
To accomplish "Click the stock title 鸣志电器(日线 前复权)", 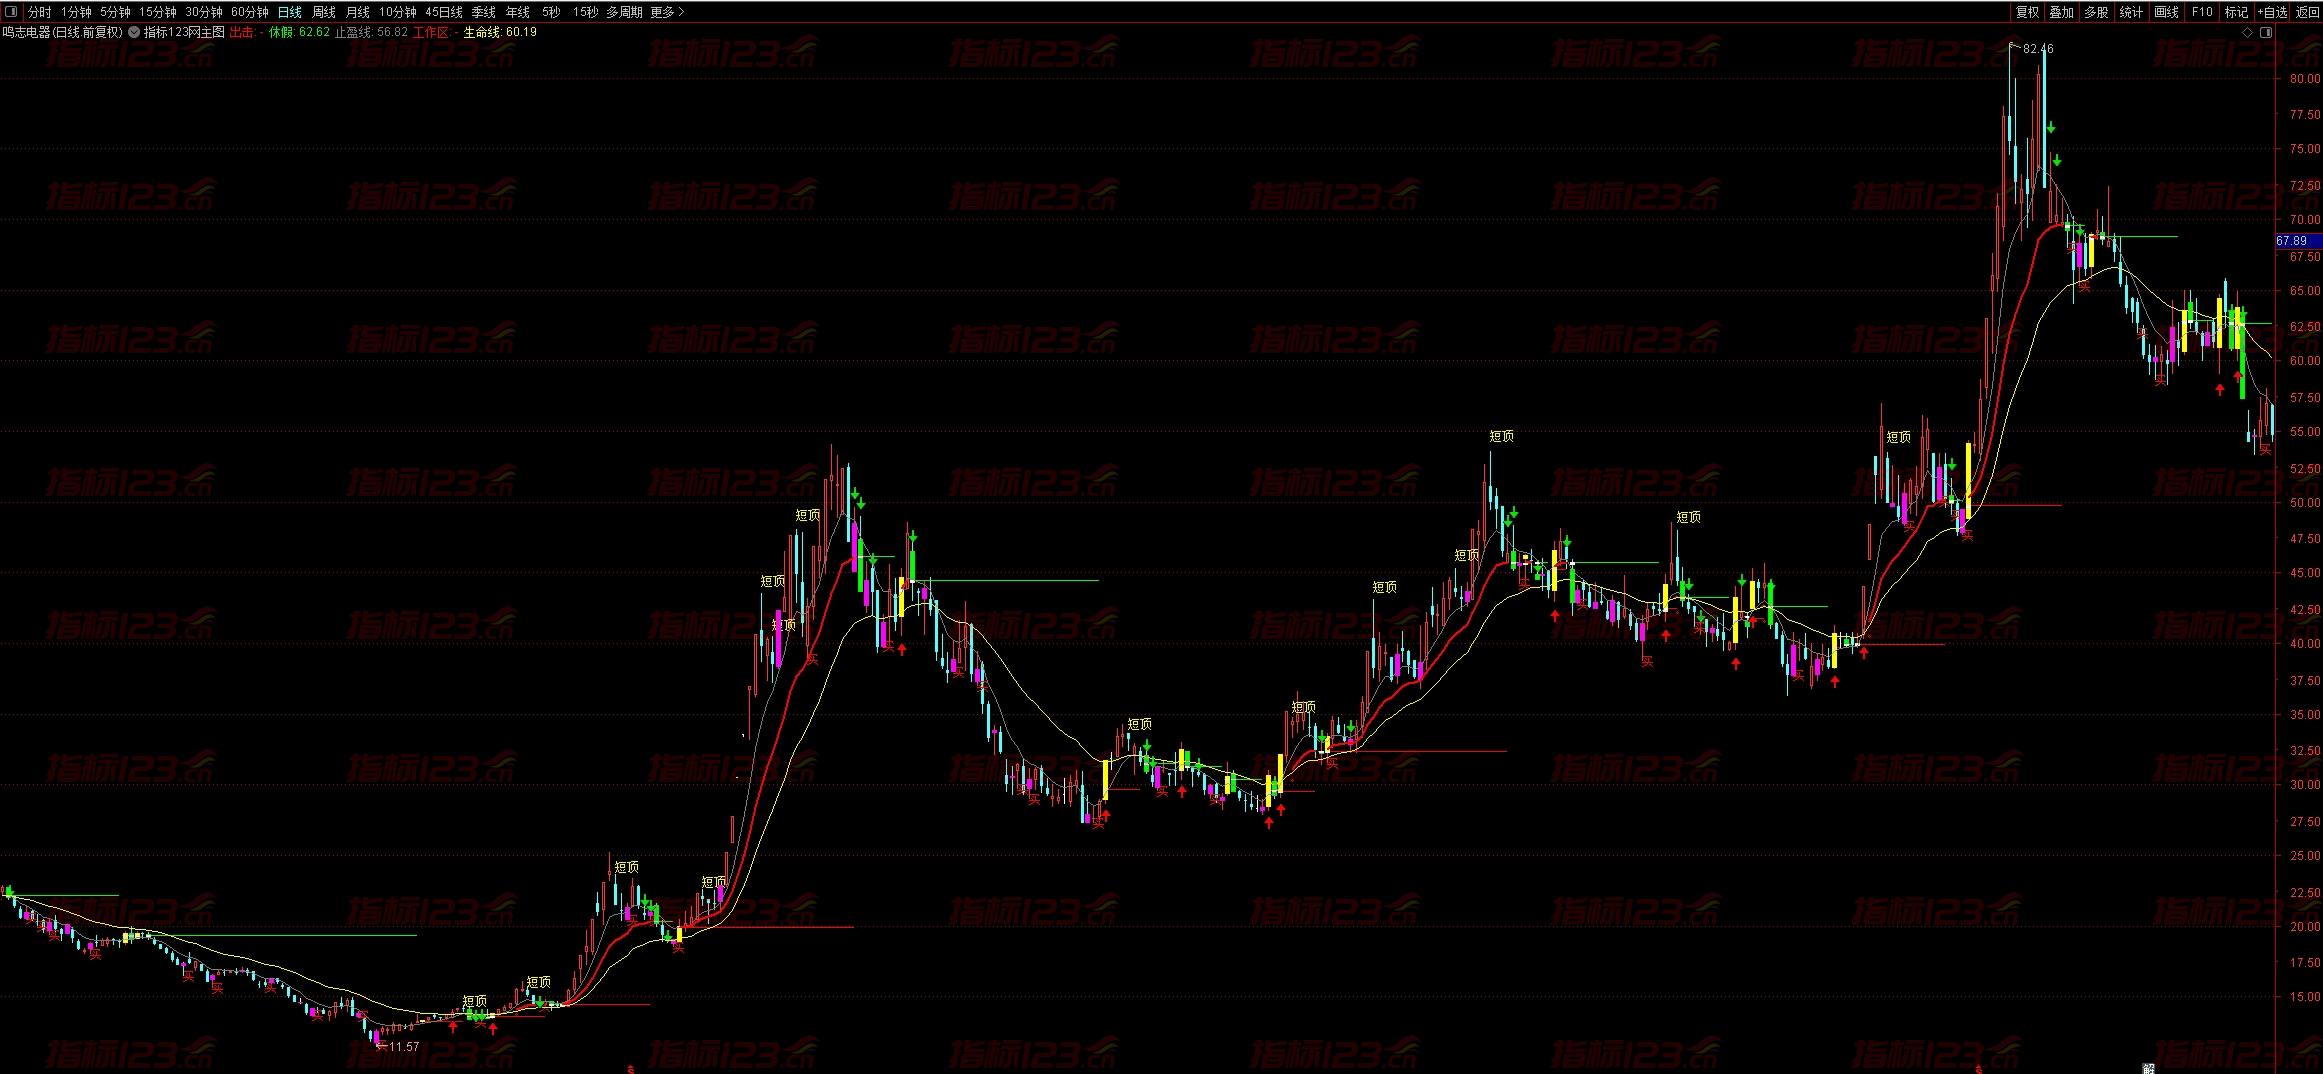I will coord(62,32).
